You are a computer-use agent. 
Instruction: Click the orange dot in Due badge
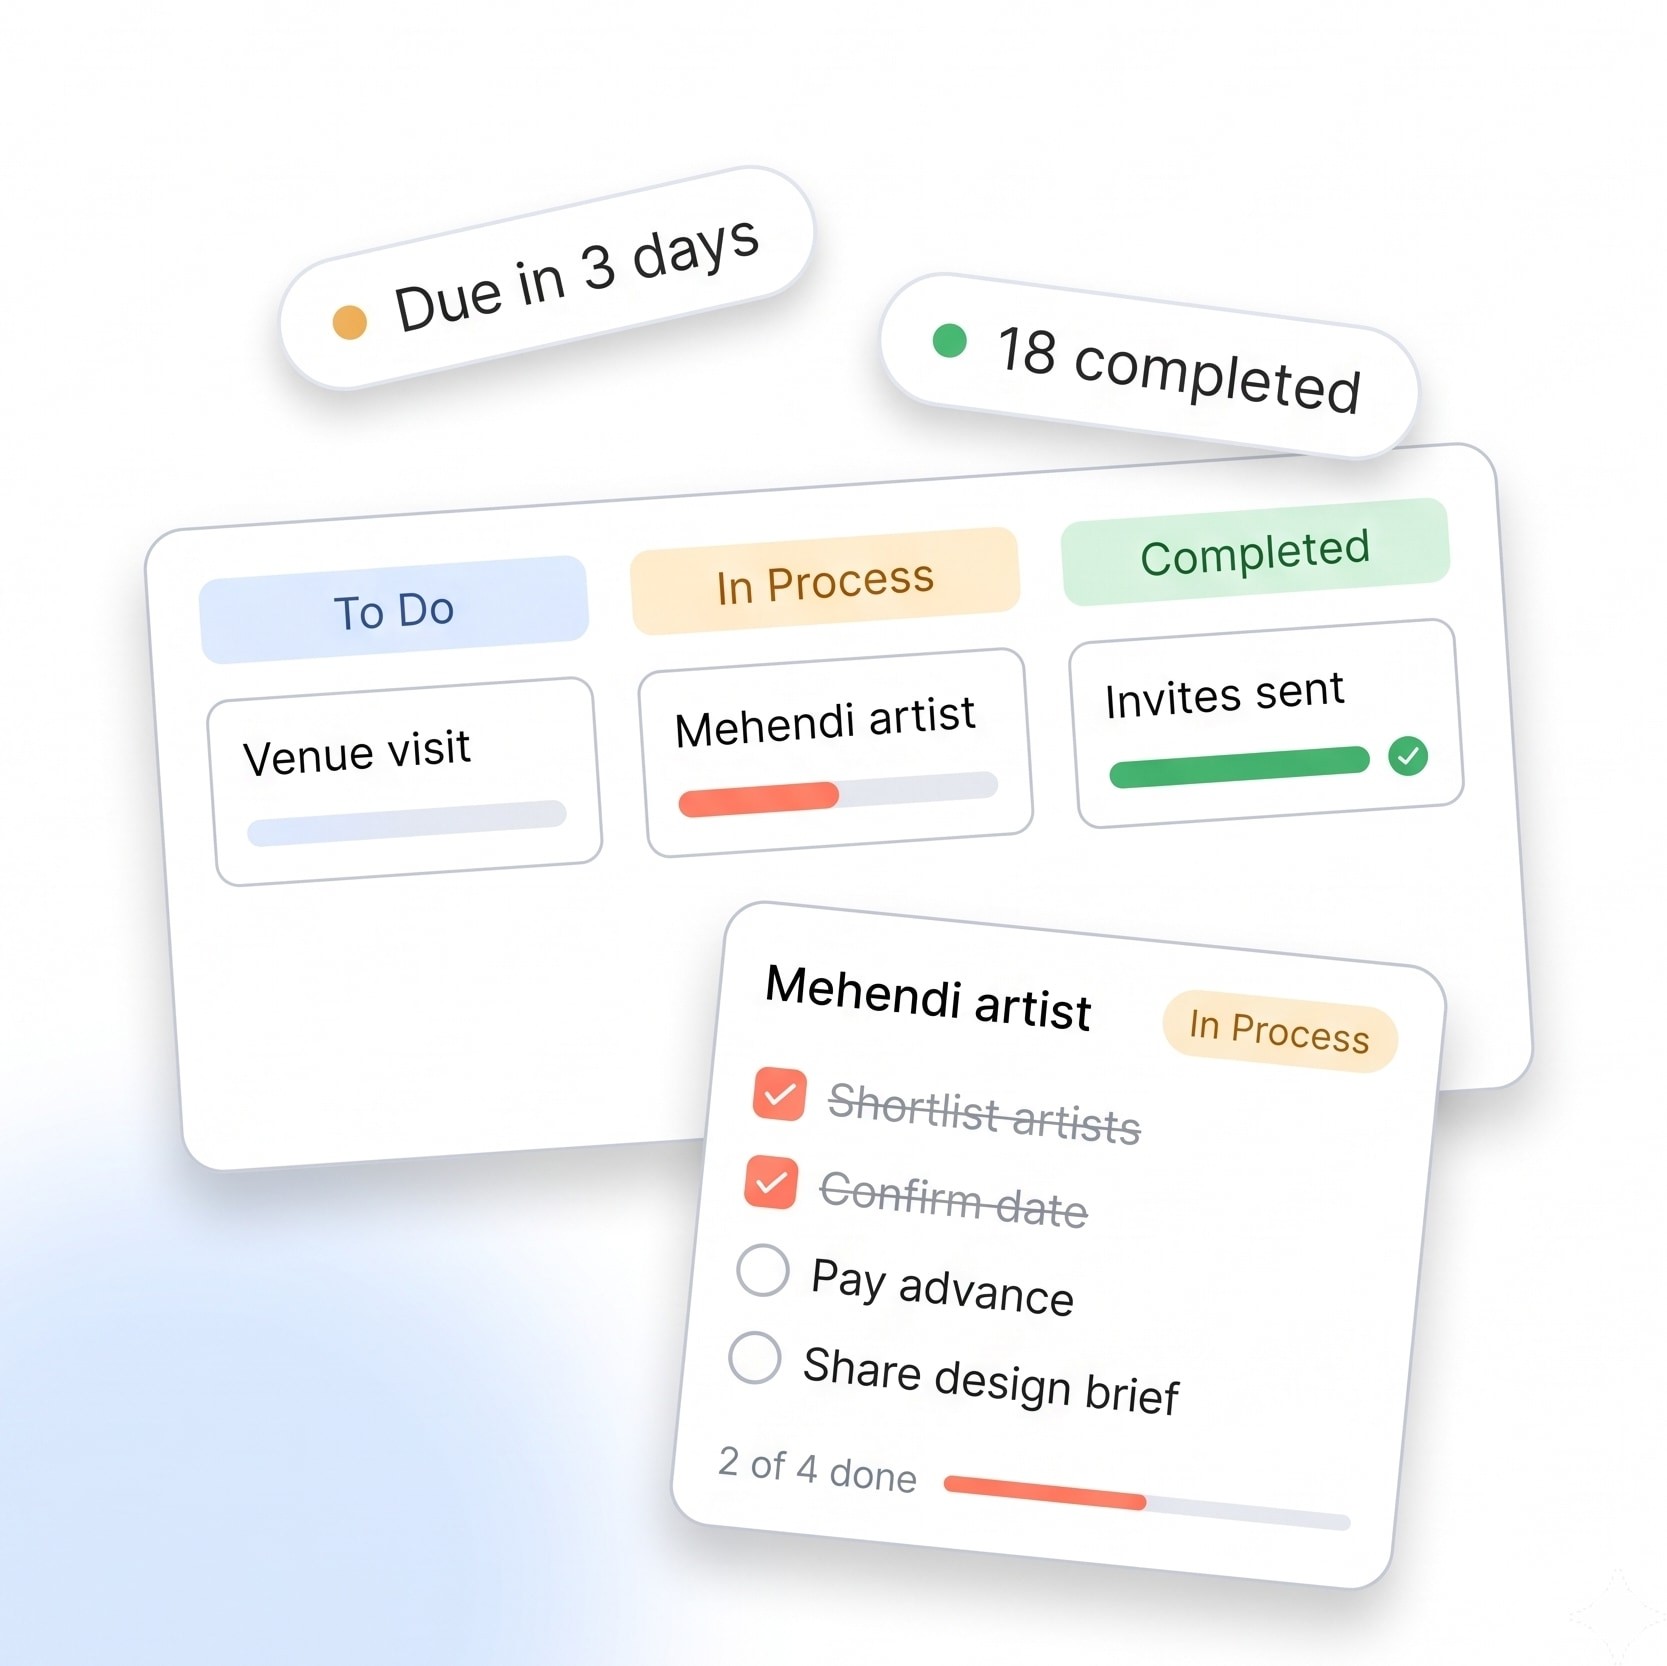pyautogui.click(x=350, y=322)
